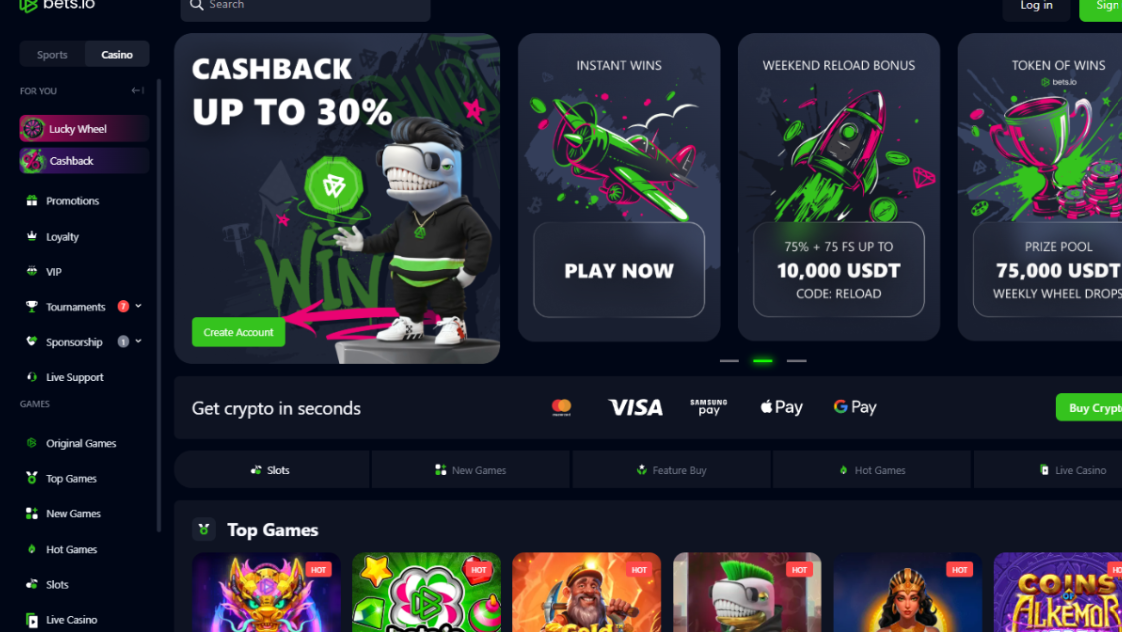Click the Cashback percent icon in sidebar

coord(31,161)
